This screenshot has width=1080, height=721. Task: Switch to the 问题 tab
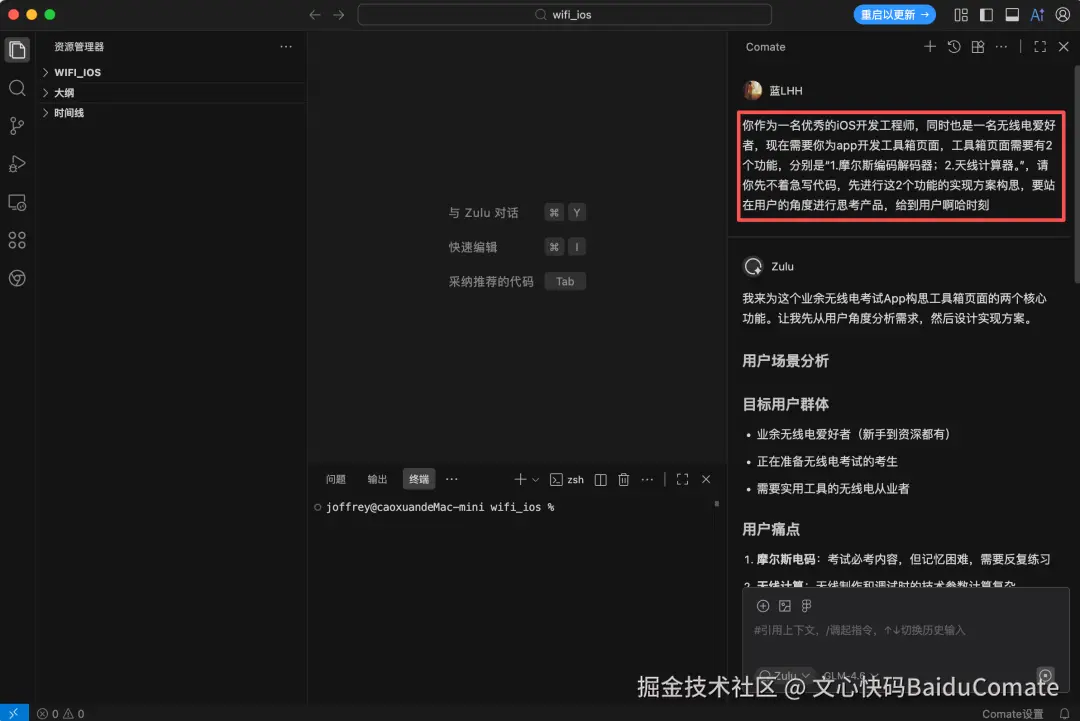tap(335, 479)
